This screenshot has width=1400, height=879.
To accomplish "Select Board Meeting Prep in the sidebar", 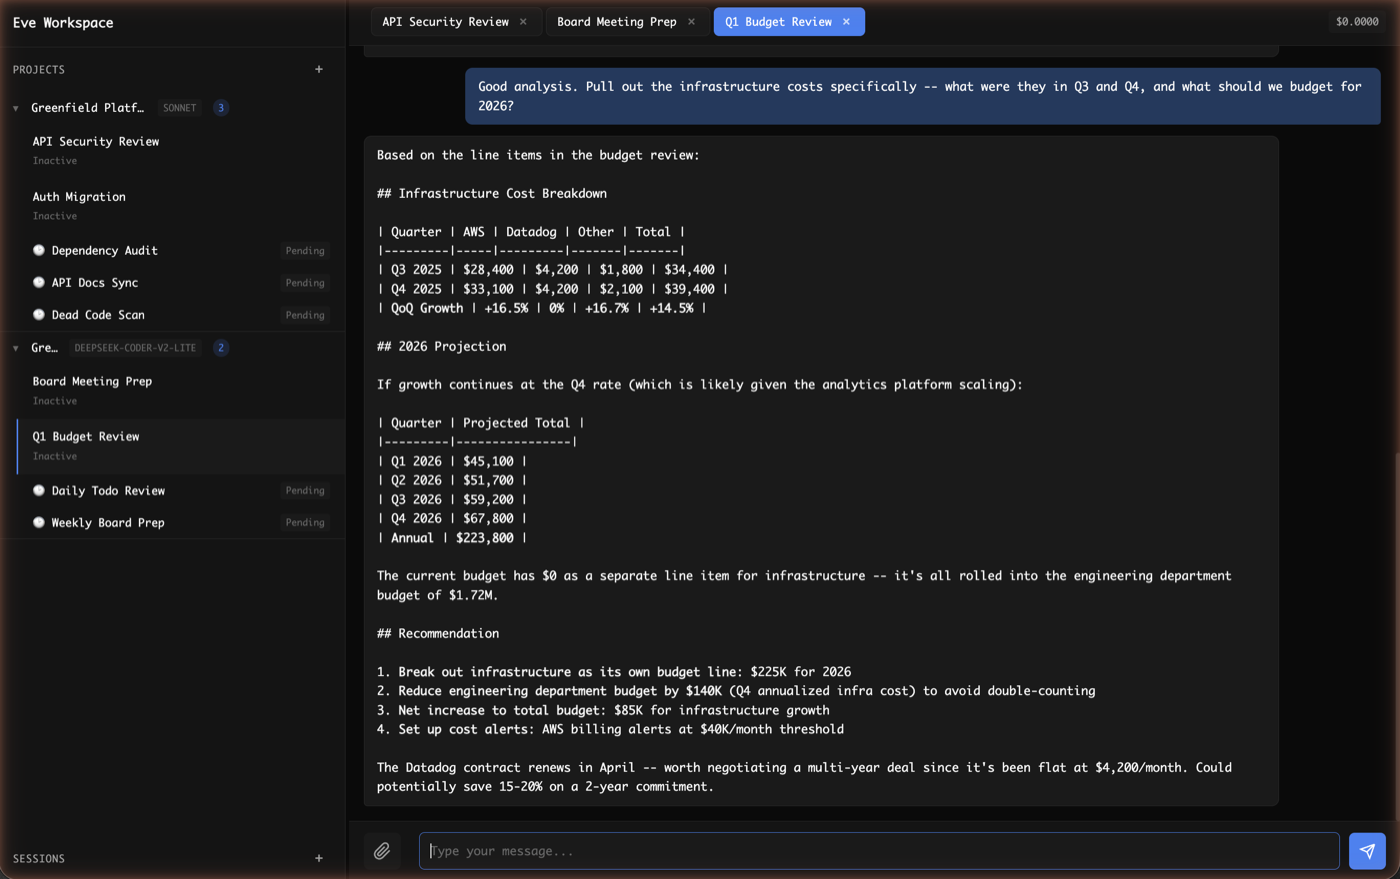I will pyautogui.click(x=92, y=381).
